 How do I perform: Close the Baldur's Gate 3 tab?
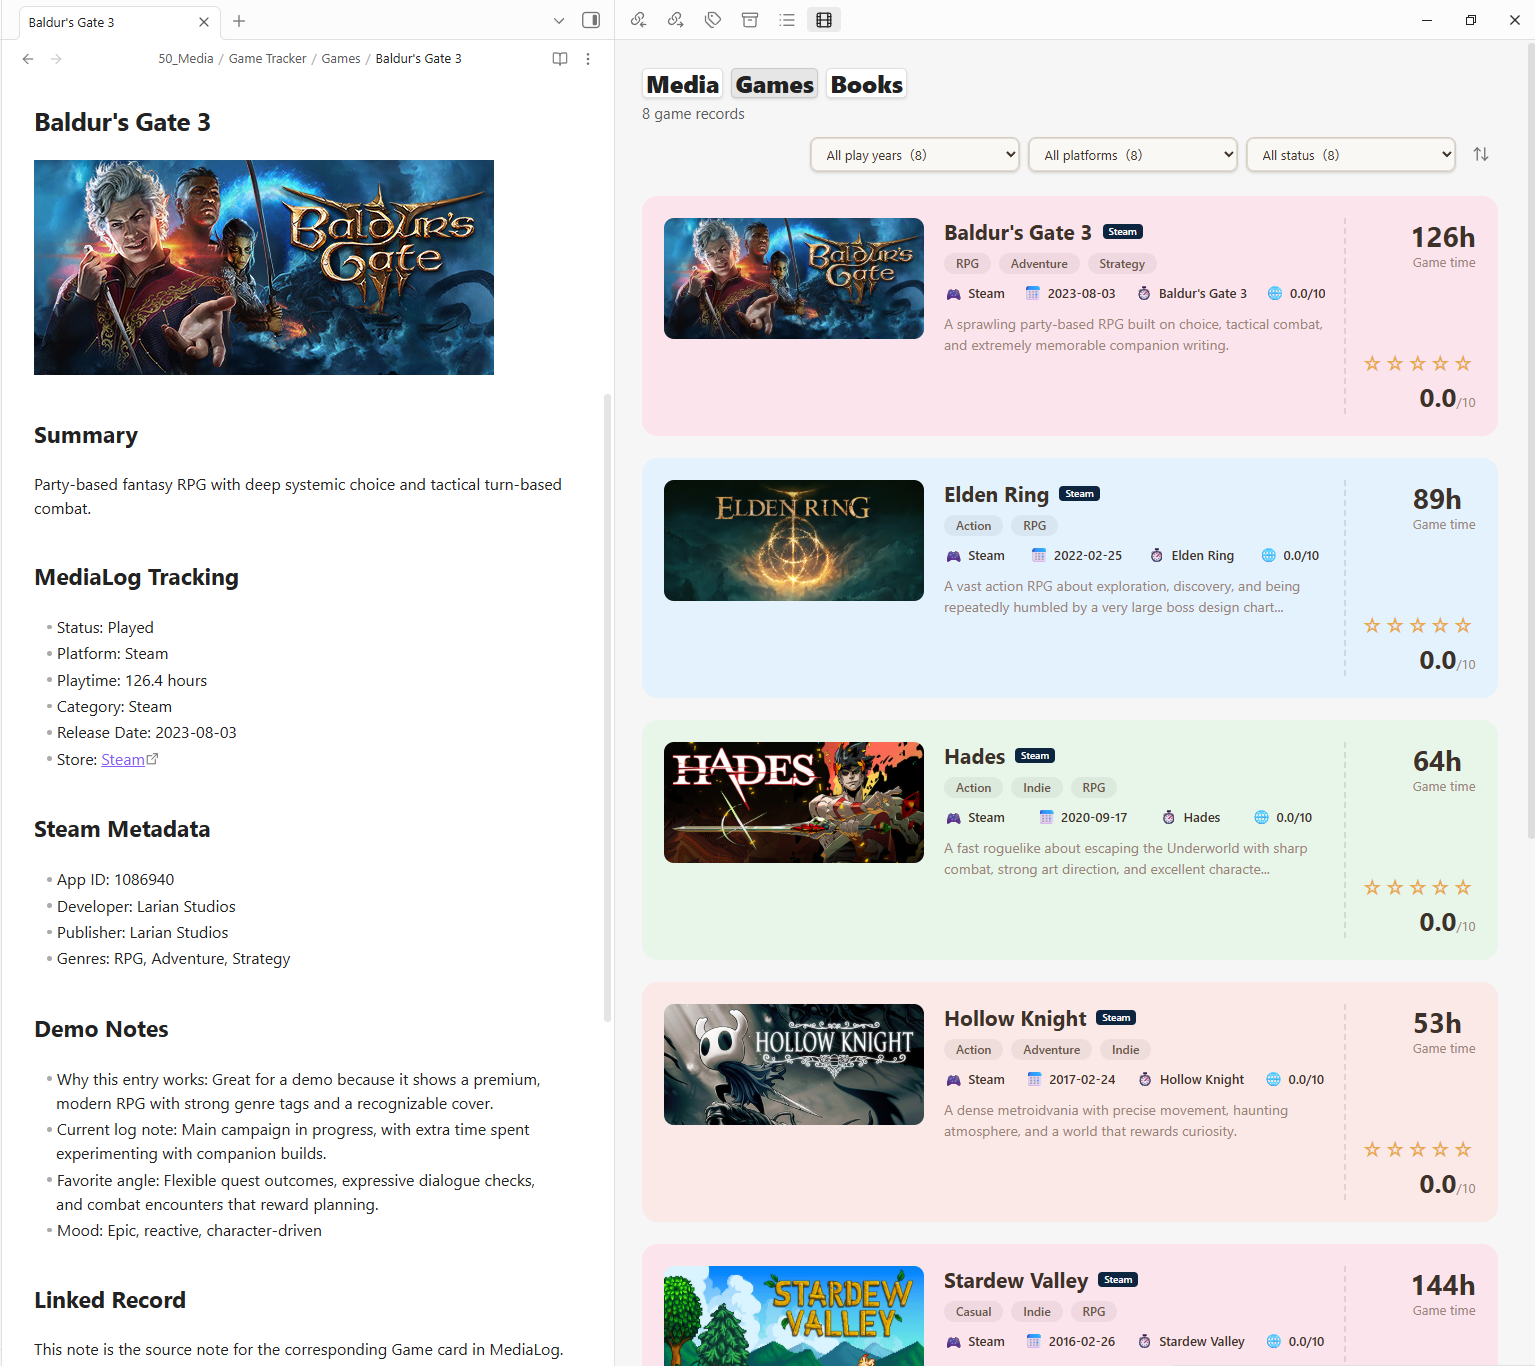point(204,22)
